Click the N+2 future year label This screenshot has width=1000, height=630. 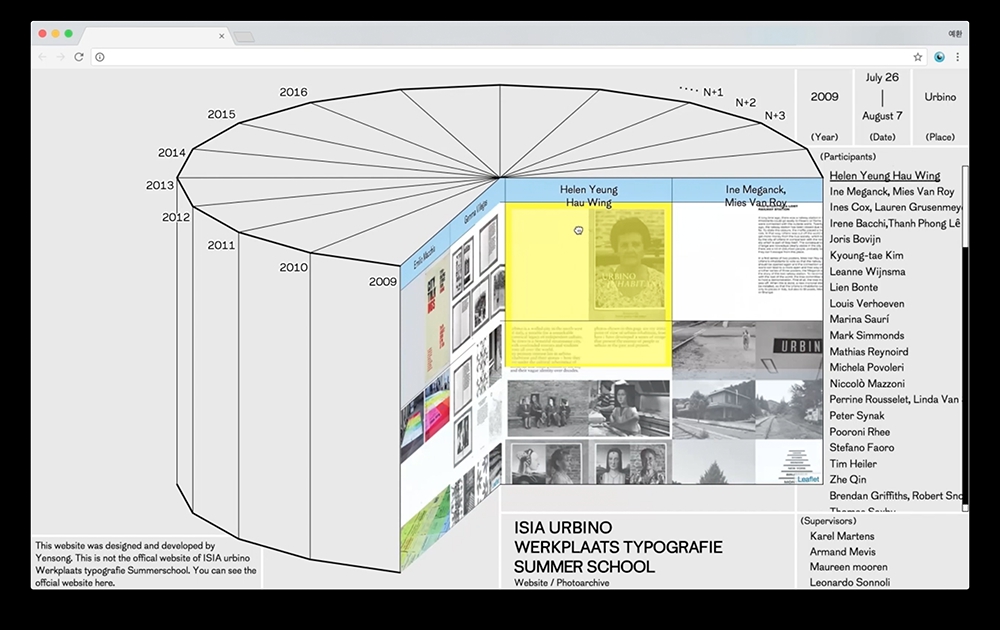coord(746,103)
